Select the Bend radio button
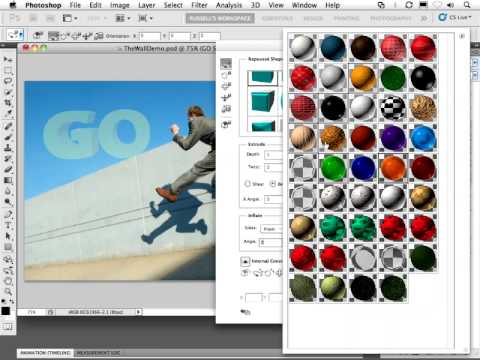Viewport: 480px width, 360px height. (x=273, y=184)
